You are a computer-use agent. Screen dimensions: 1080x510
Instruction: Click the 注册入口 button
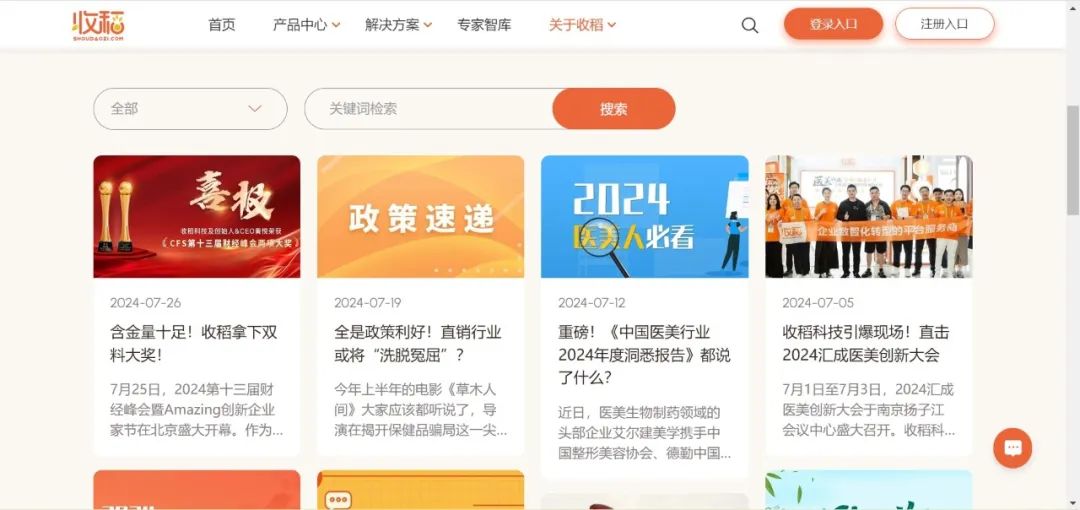tap(944, 24)
